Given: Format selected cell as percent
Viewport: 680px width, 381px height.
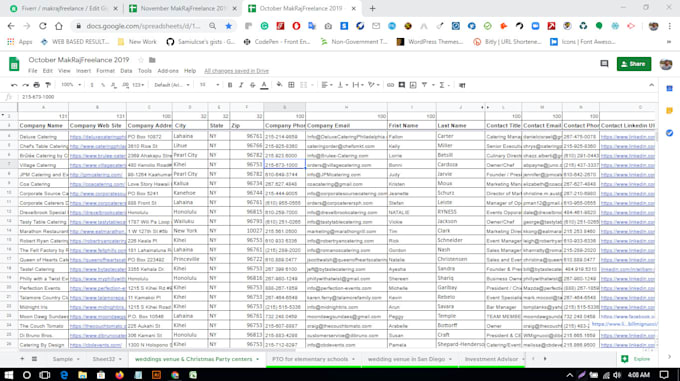Looking at the screenshot, I should [103, 85].
